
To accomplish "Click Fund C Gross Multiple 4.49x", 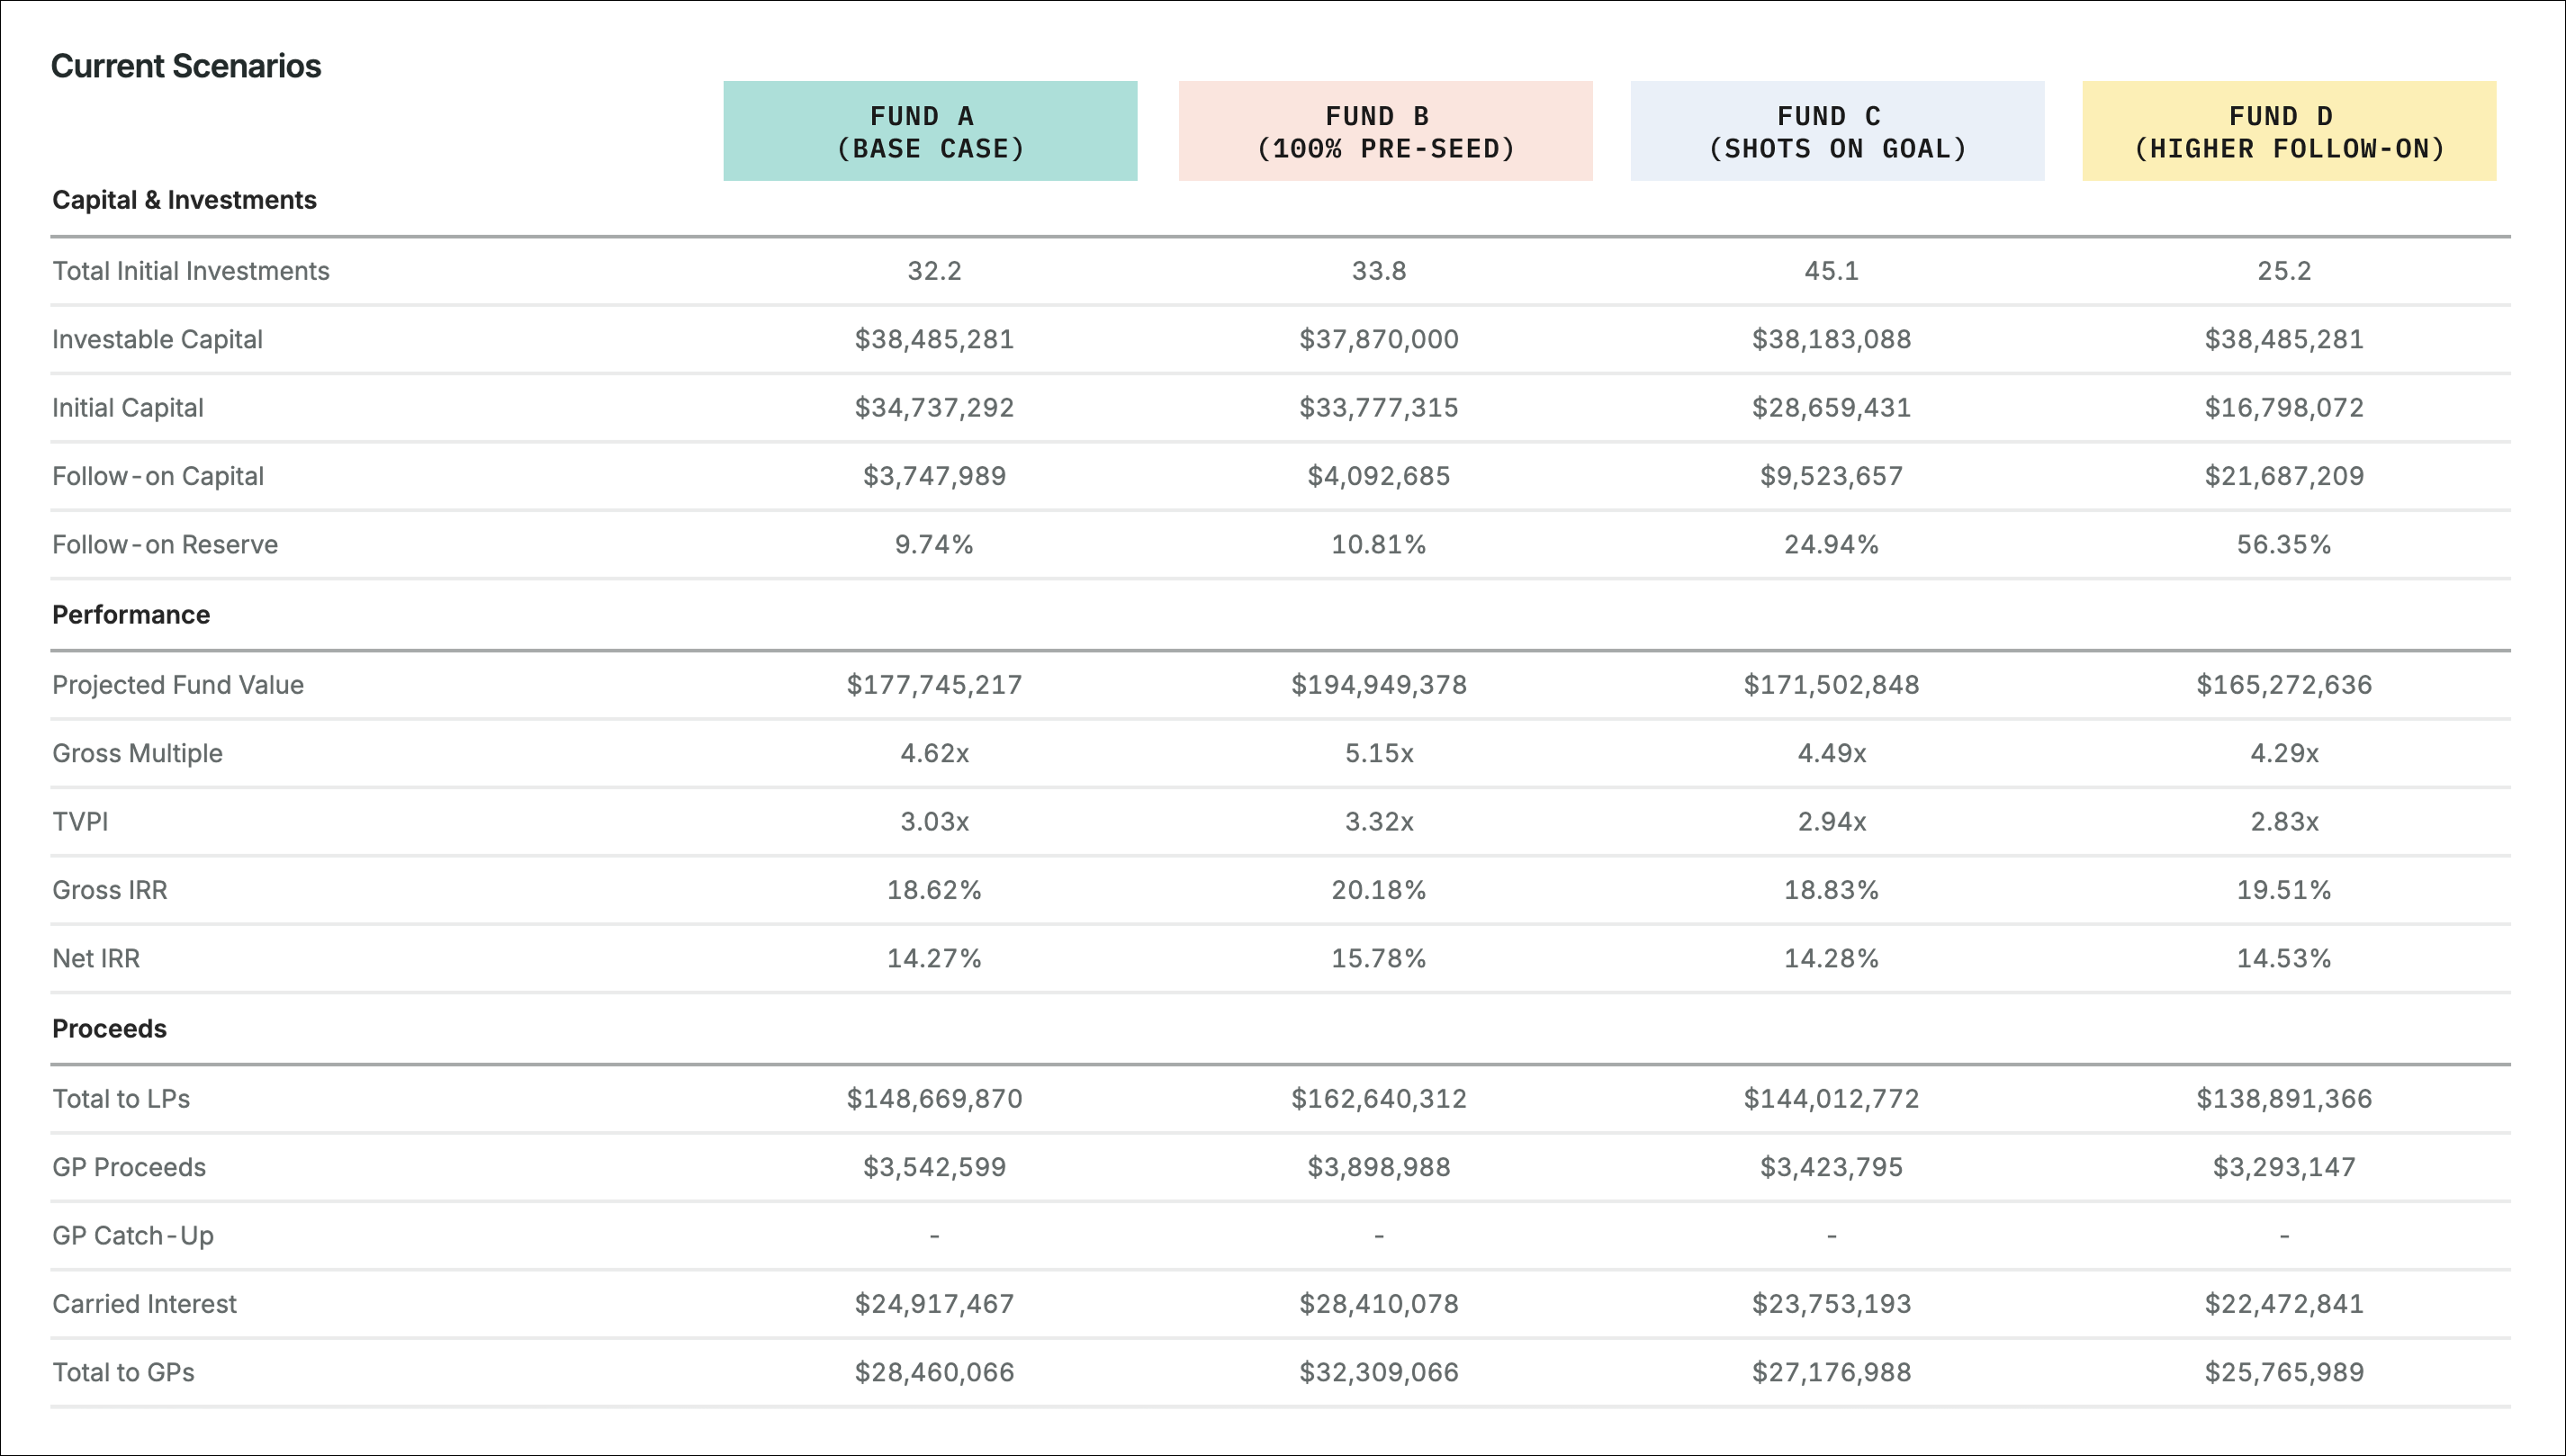I will [1831, 753].
